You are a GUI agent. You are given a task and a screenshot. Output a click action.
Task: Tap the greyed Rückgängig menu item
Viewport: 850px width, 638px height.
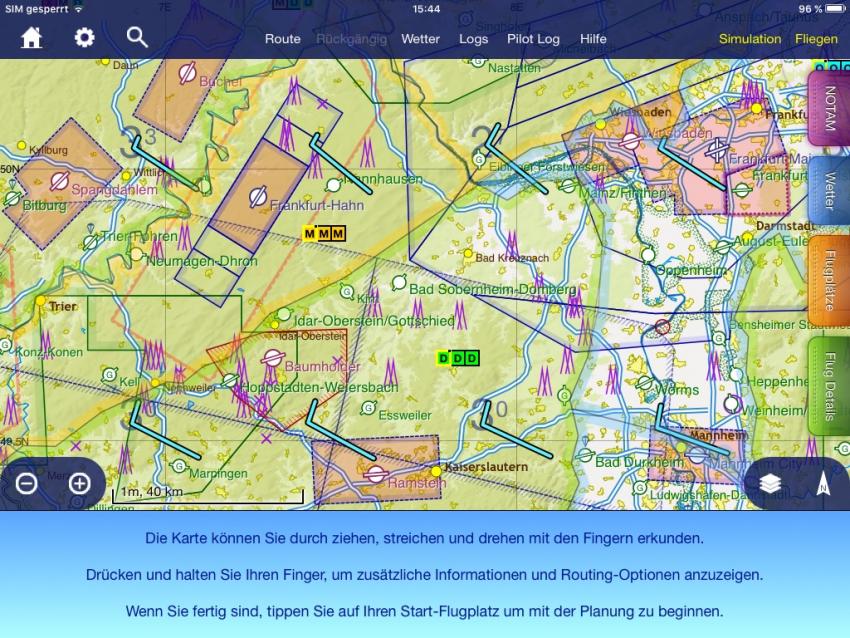point(351,39)
